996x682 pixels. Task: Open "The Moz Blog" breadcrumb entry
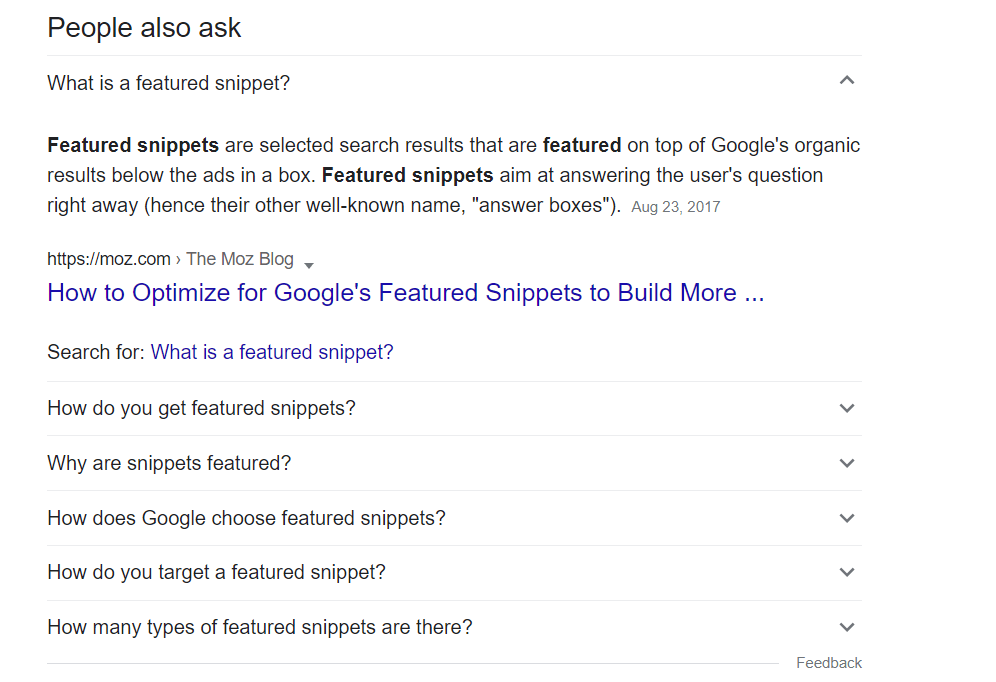240,258
